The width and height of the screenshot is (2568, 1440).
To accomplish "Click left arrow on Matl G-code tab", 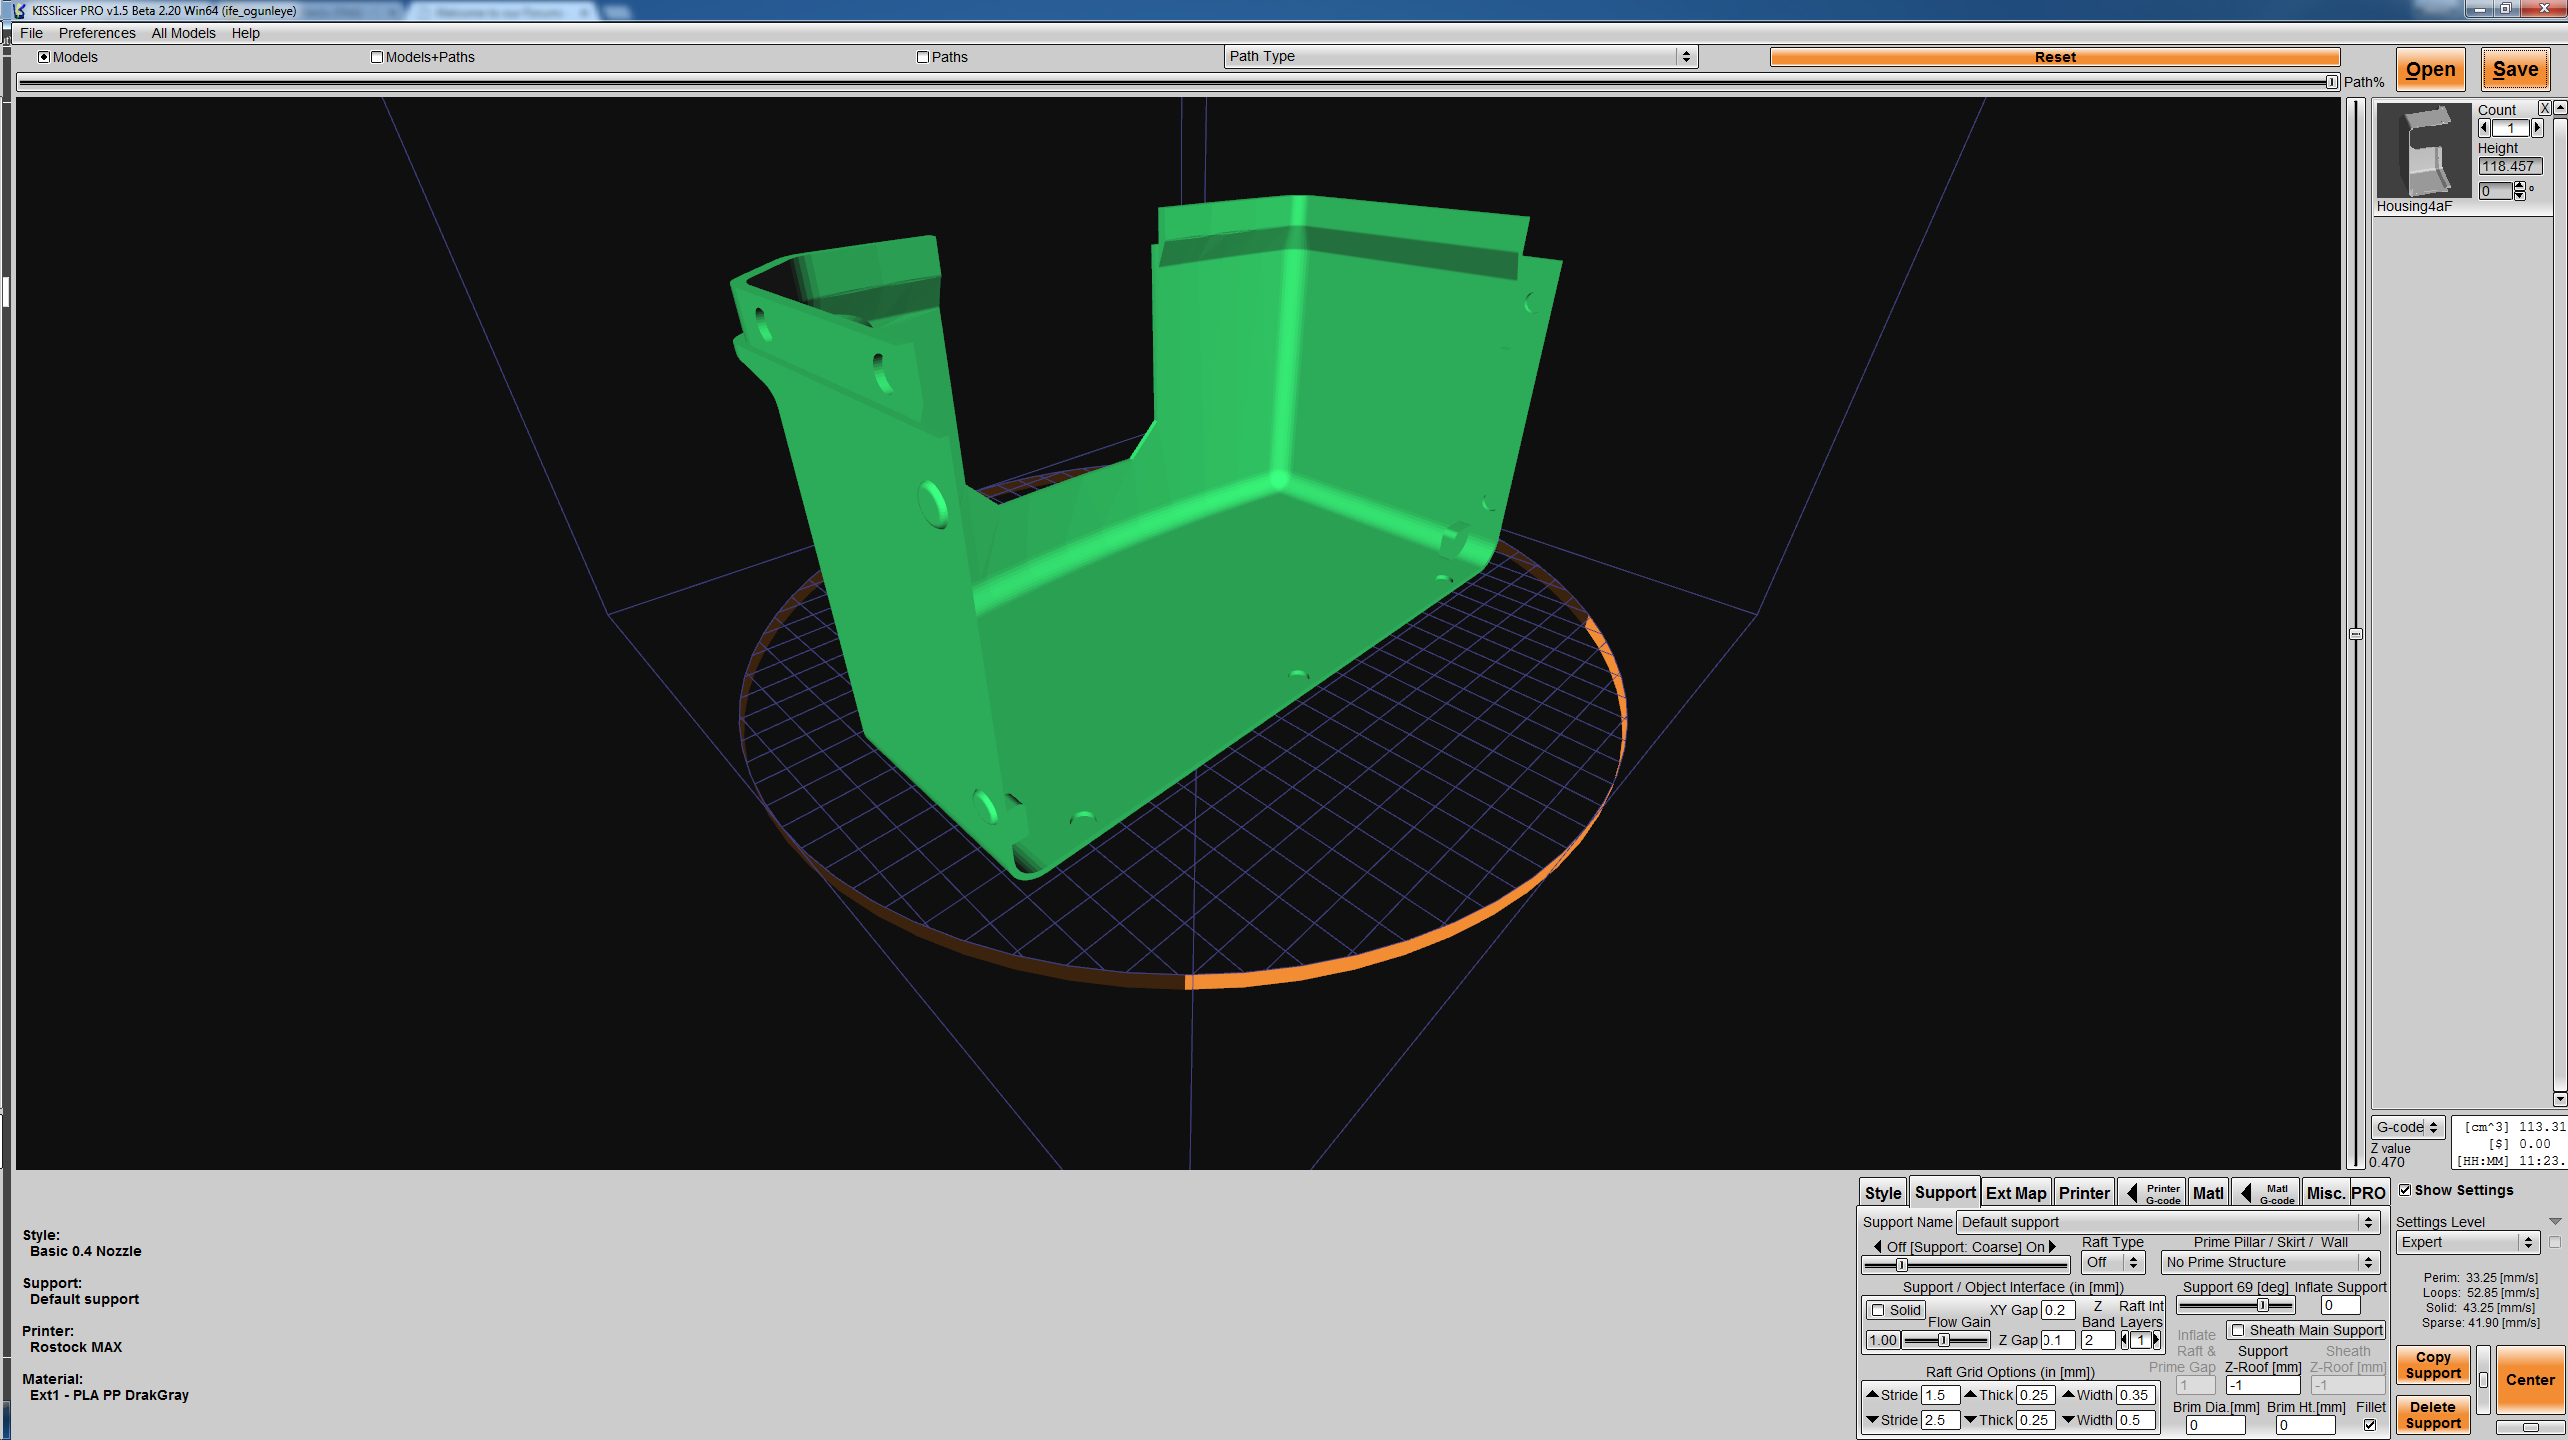I will point(2246,1193).
